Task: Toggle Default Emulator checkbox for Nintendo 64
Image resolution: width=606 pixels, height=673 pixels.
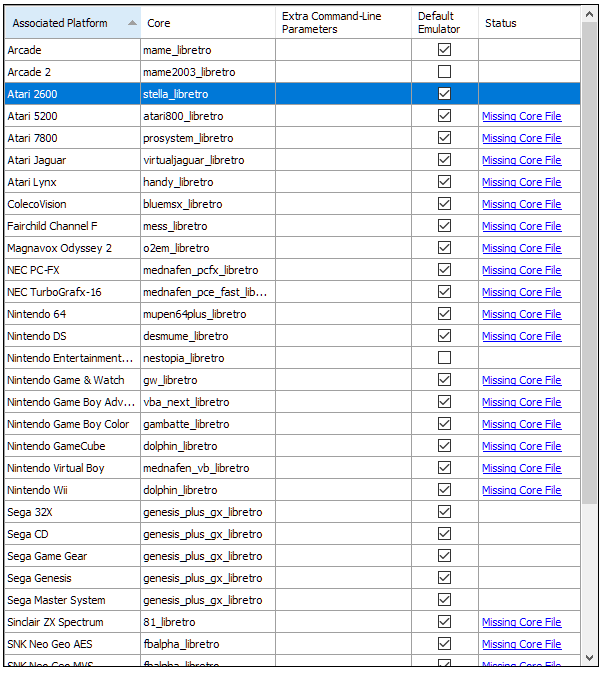Action: tap(444, 314)
